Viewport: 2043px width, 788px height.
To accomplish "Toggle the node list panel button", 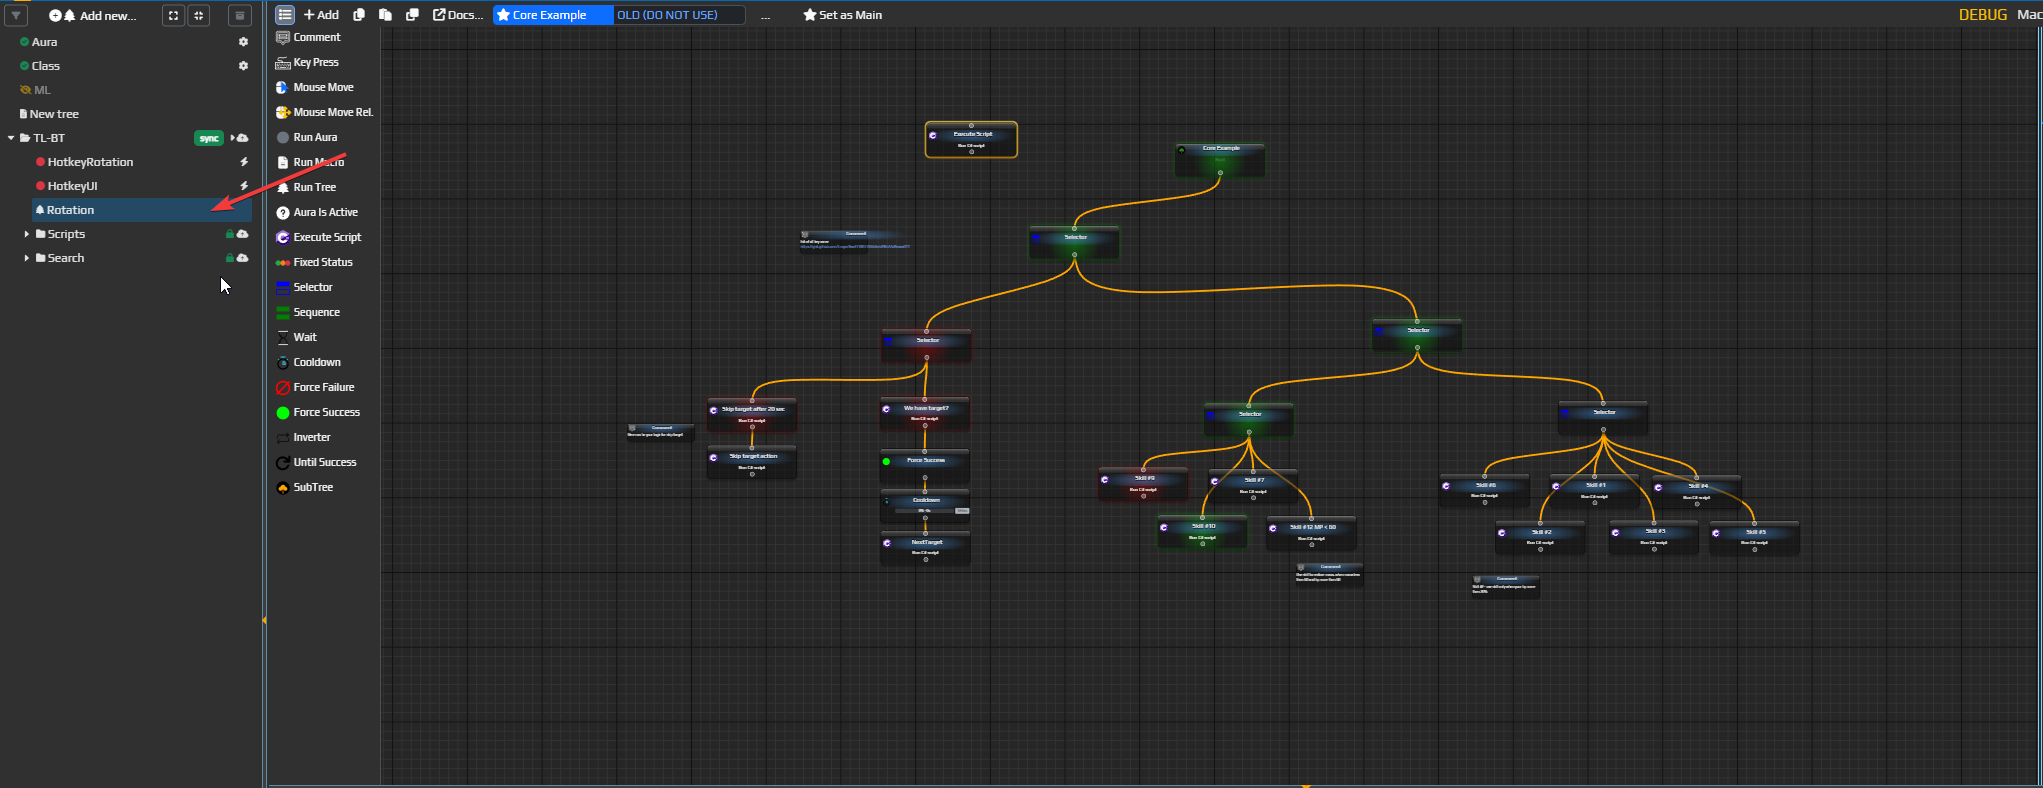I will (285, 15).
